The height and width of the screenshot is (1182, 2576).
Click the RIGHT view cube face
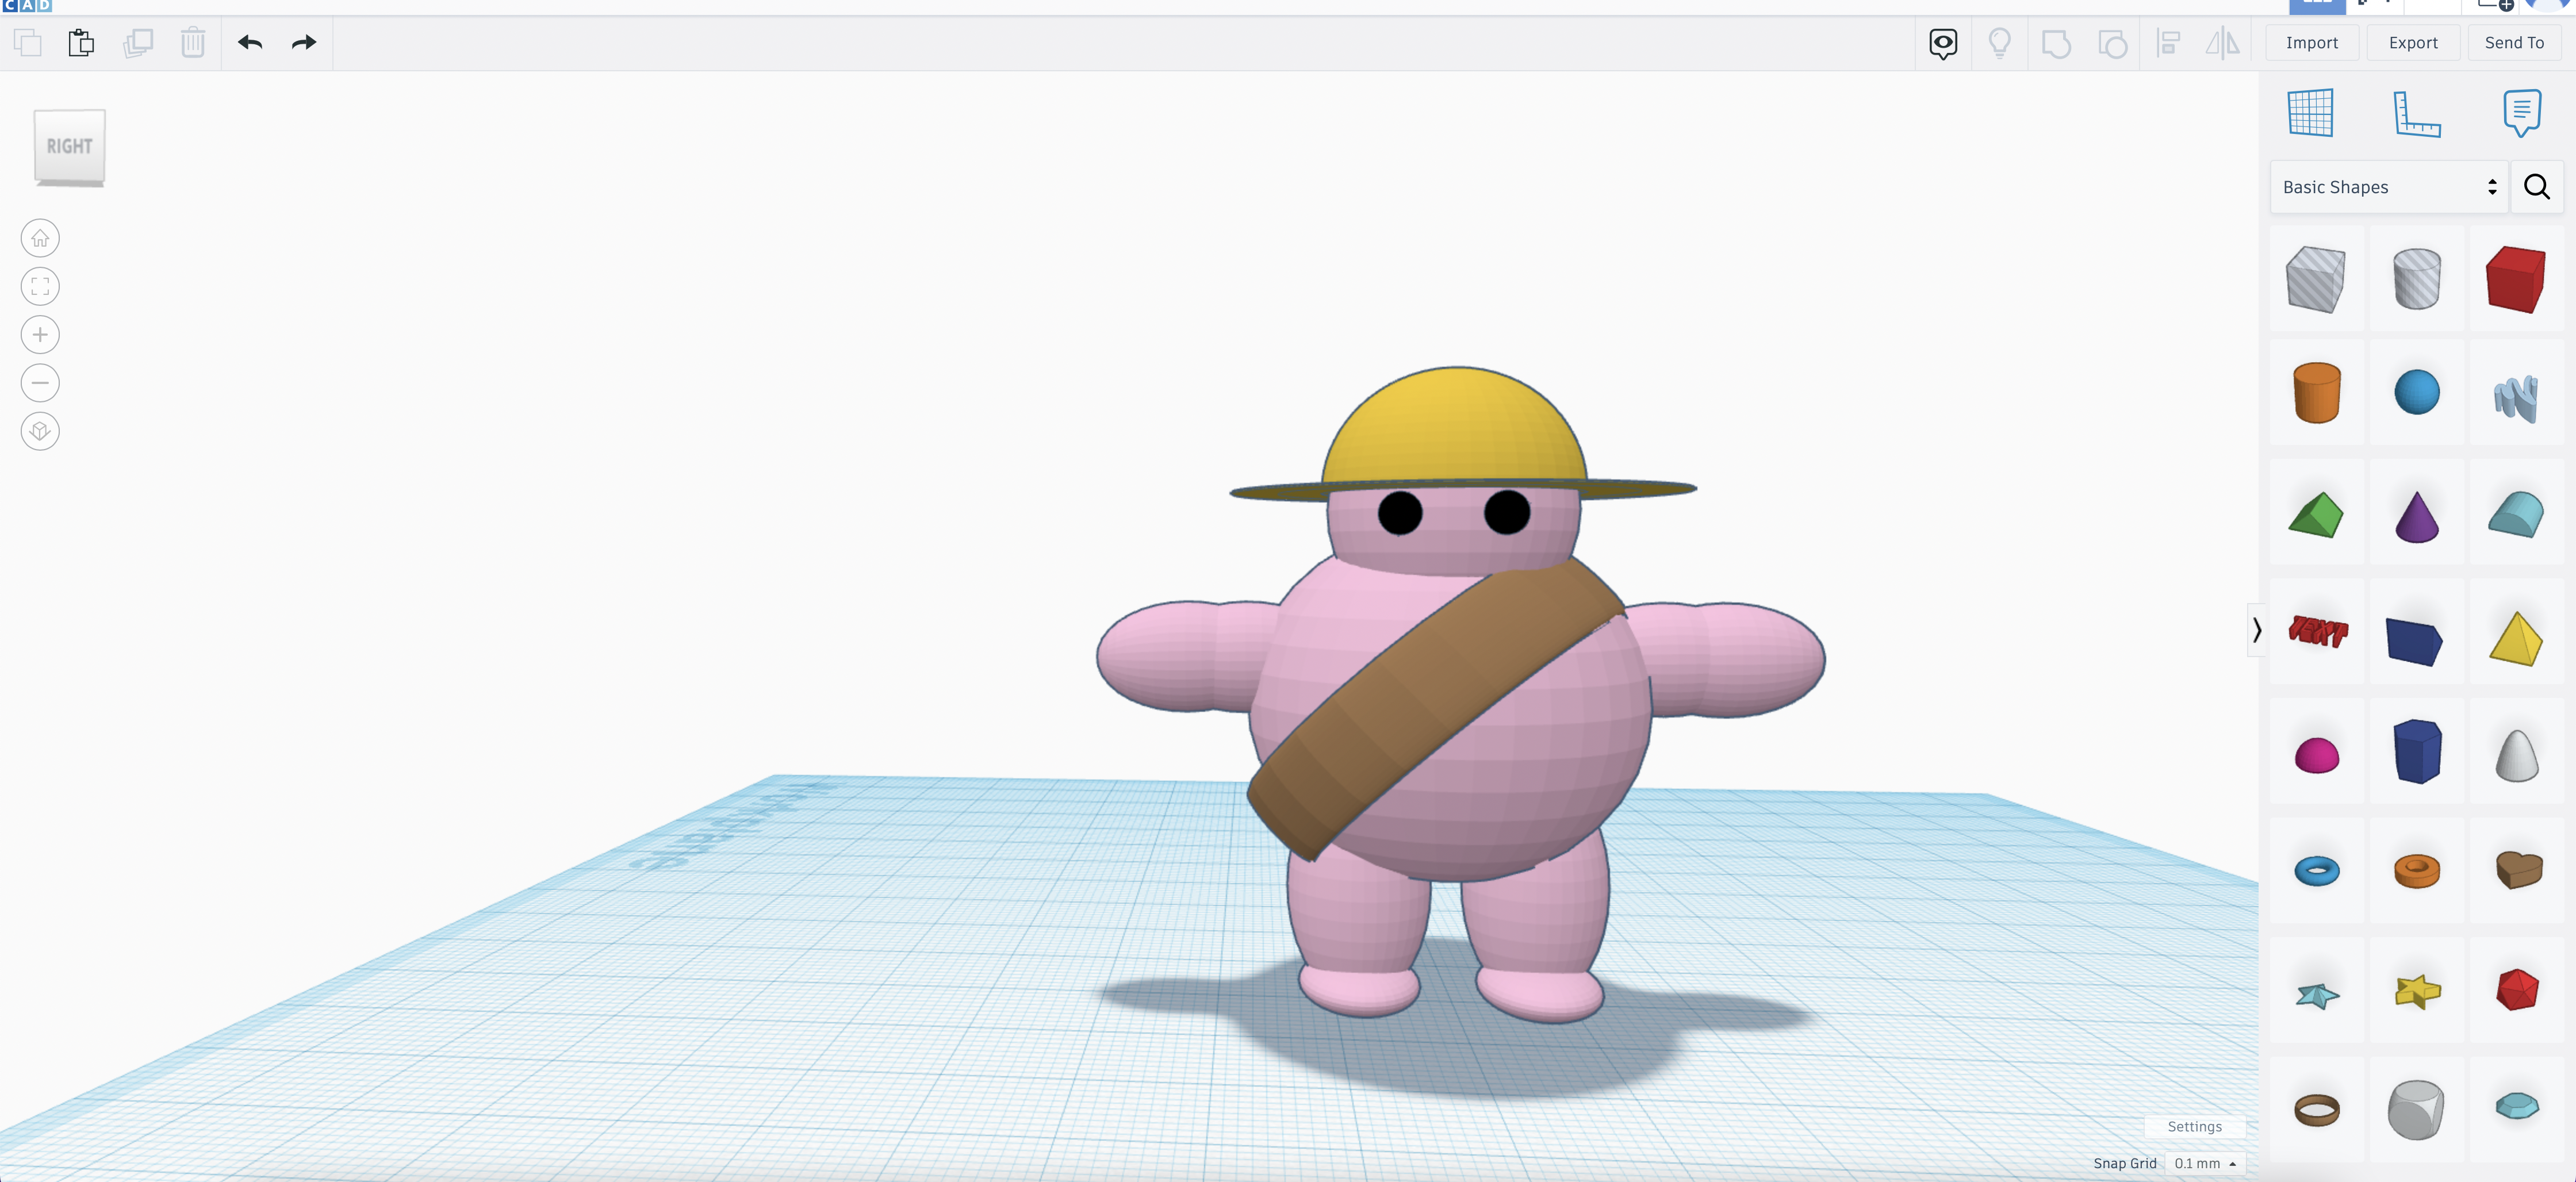tap(69, 146)
